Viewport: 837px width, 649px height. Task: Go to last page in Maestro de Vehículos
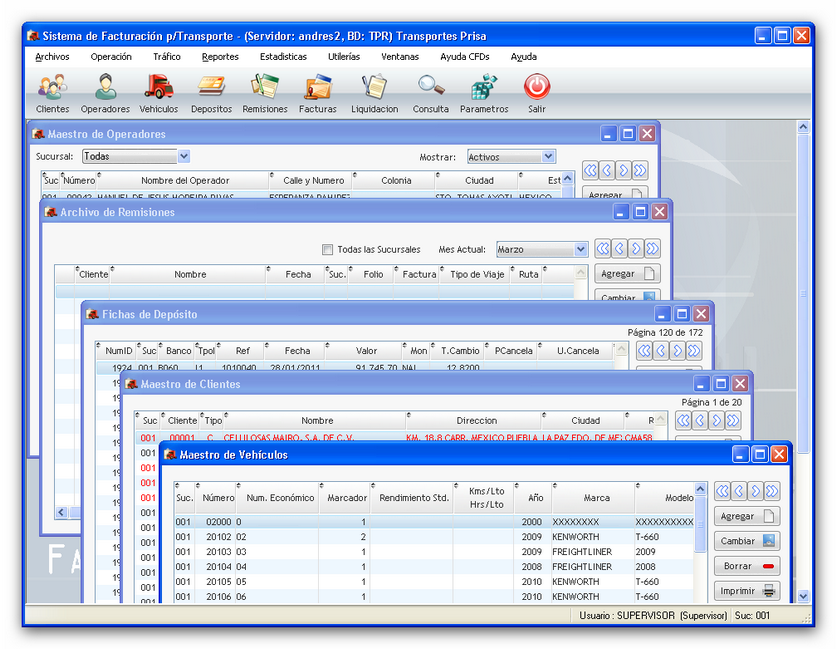coord(772,490)
